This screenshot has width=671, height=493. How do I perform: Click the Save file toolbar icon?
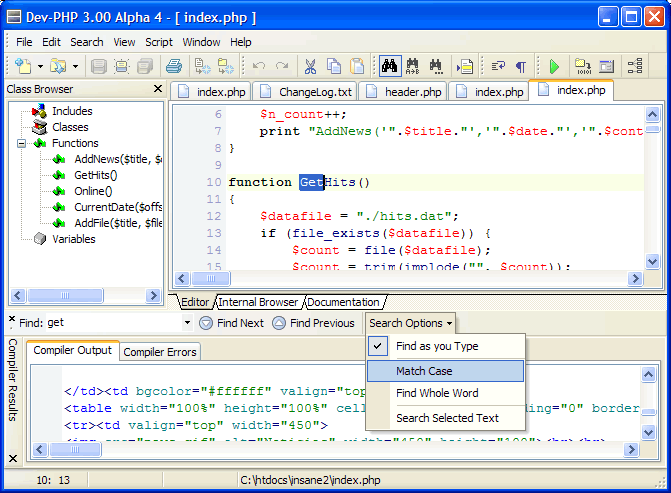(99, 66)
